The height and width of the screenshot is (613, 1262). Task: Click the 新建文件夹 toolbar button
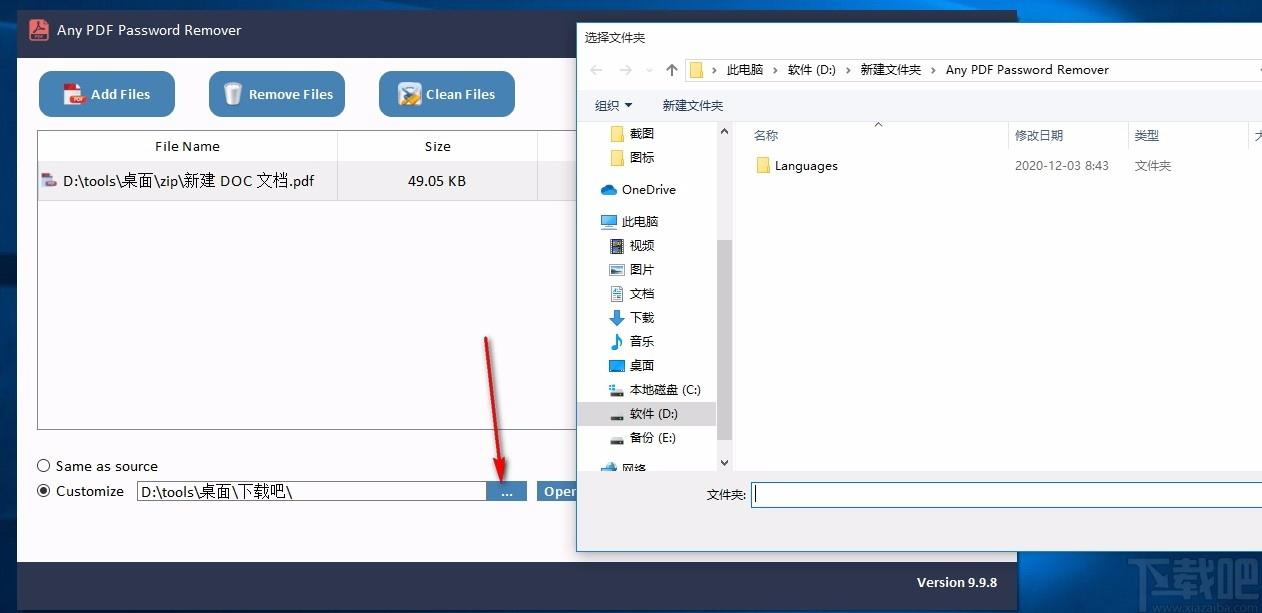click(x=692, y=105)
